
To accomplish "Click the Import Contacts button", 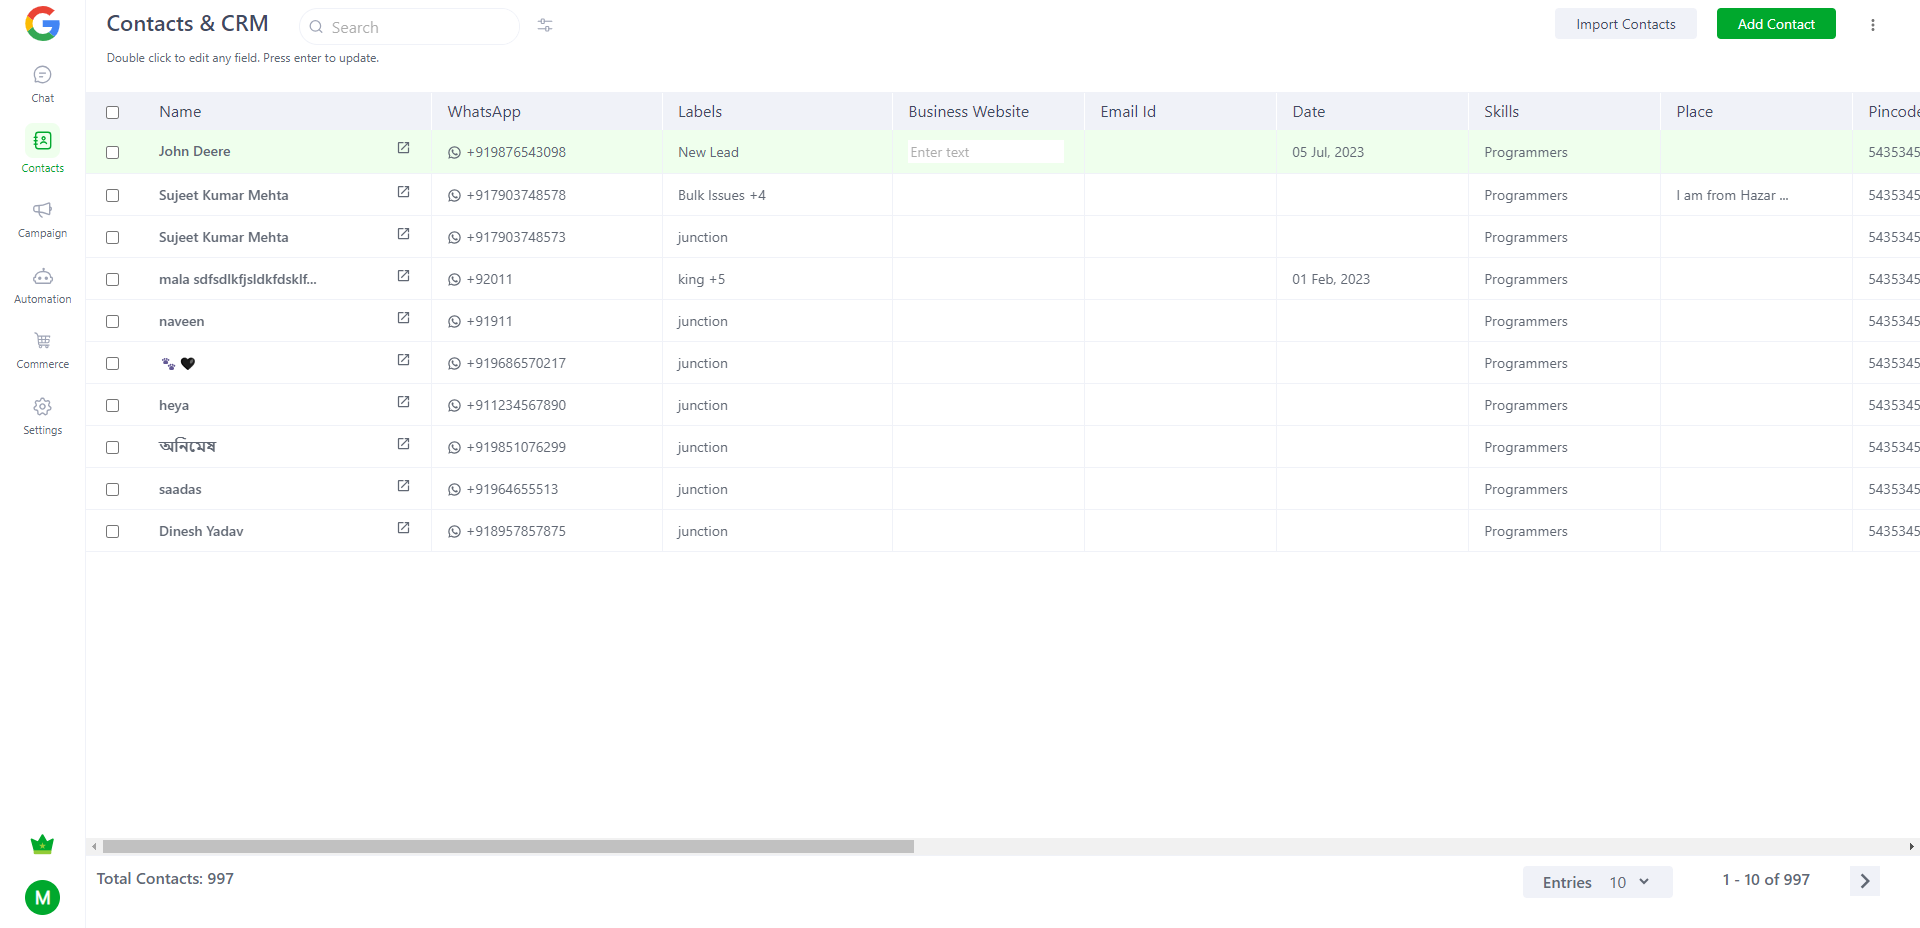I will [1625, 23].
